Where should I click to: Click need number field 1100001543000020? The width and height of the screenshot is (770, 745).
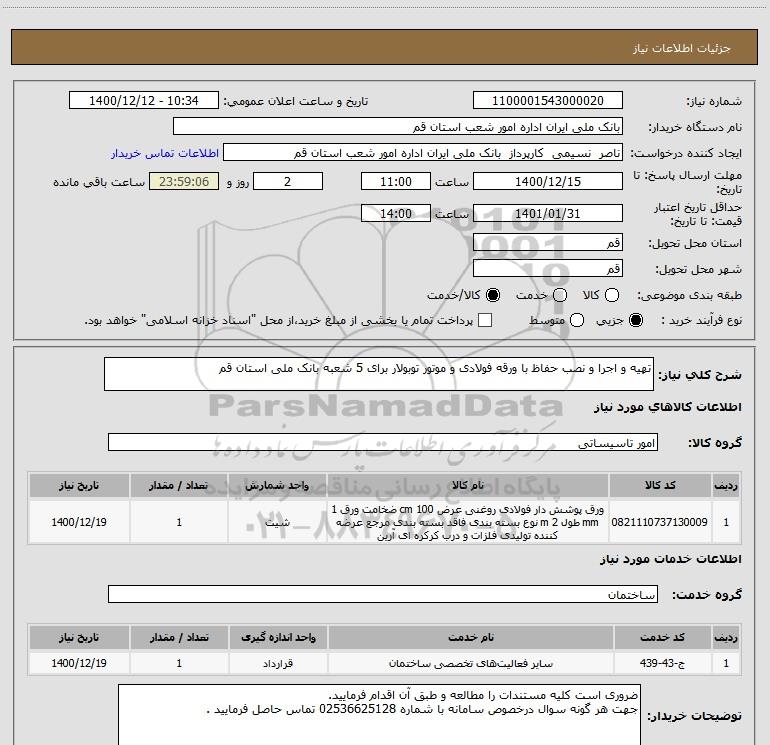point(548,100)
